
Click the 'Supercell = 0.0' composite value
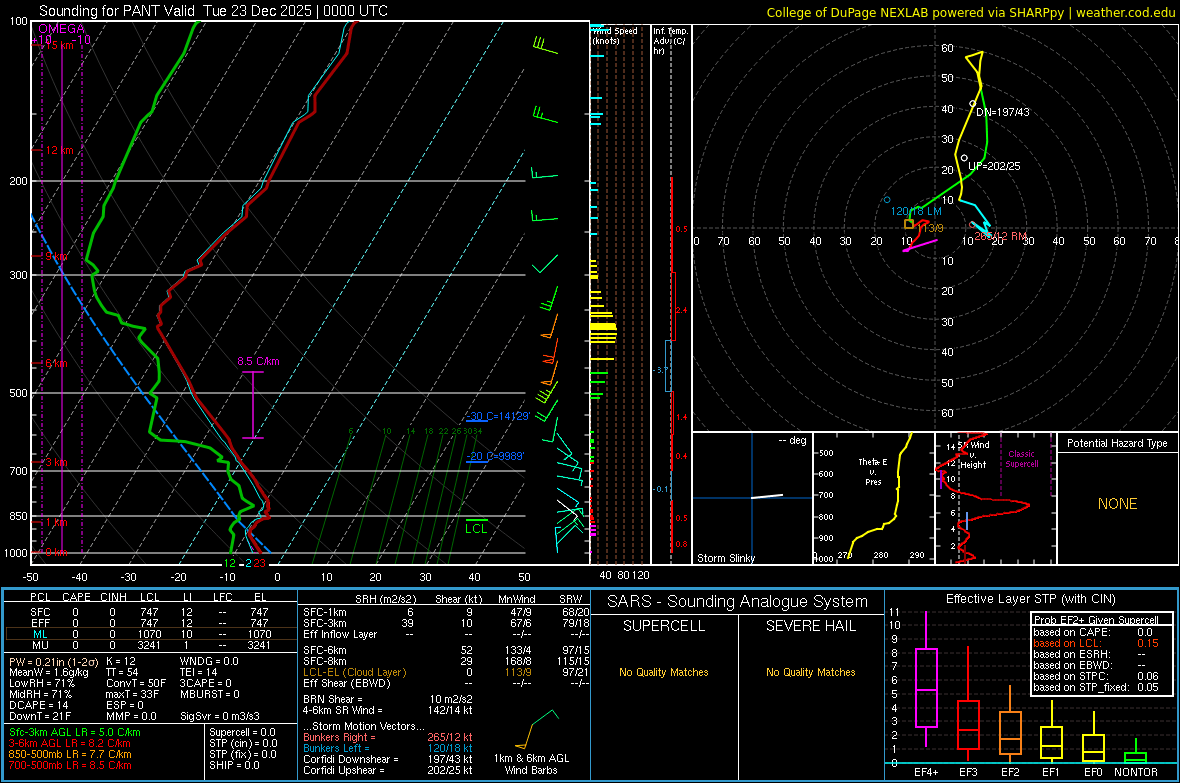(242, 732)
